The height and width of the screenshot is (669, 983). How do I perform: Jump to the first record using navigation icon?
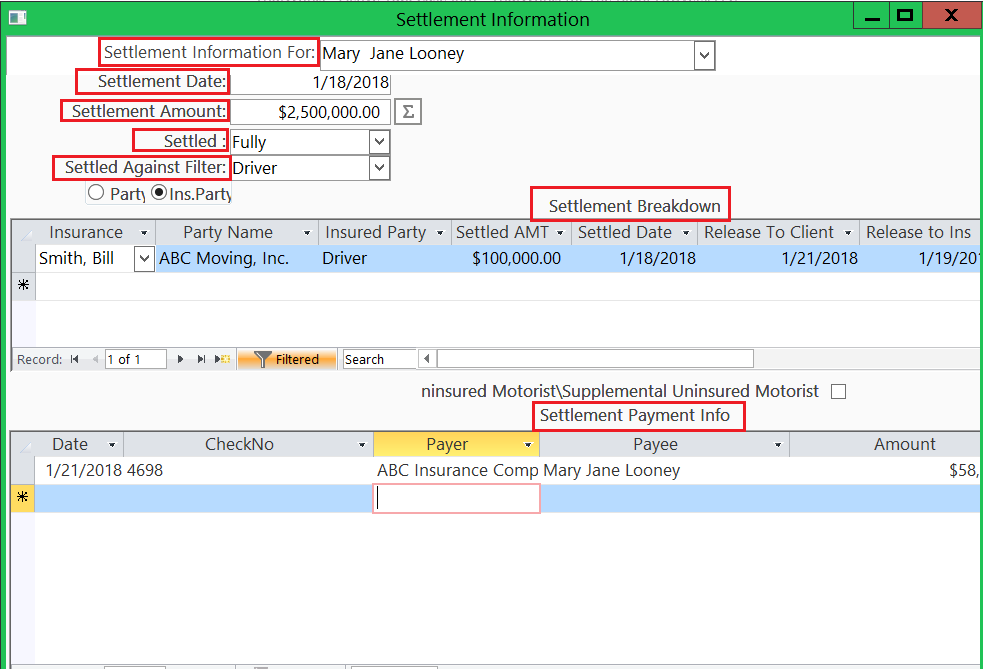[x=74, y=358]
